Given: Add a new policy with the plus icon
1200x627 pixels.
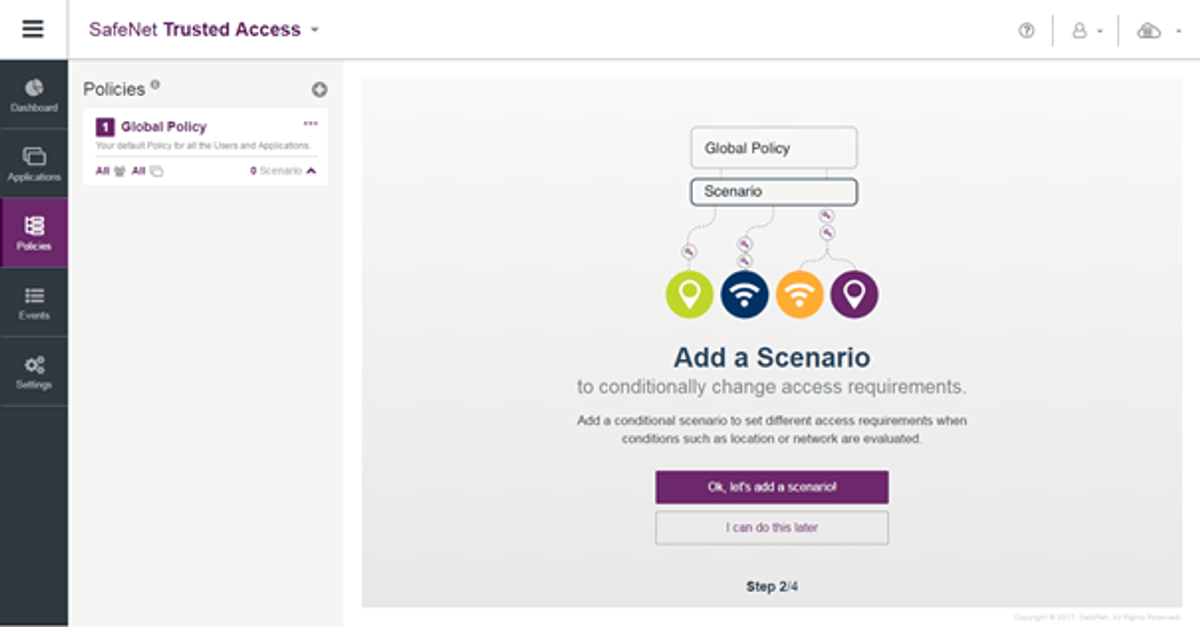Looking at the screenshot, I should pos(319,89).
